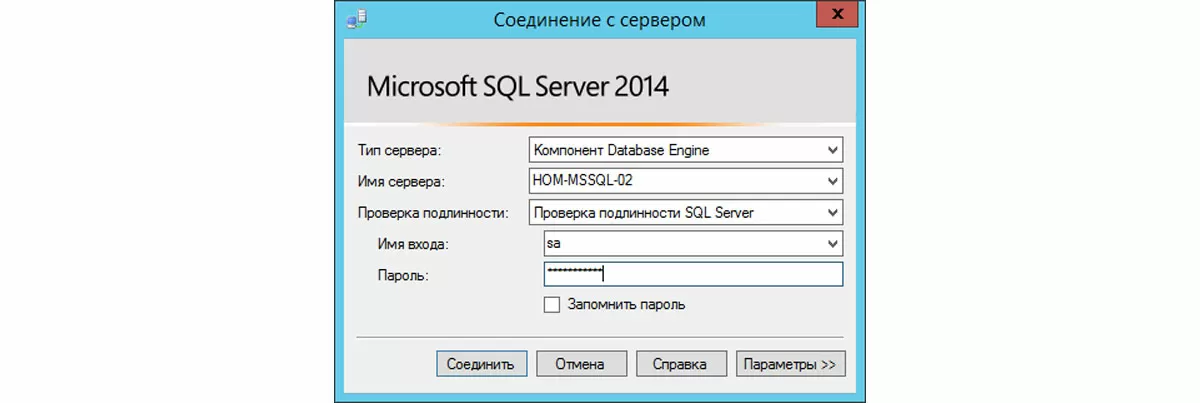Expand the Имя сервера dropdown arrow
The width and height of the screenshot is (1200, 403).
pyautogui.click(x=832, y=181)
